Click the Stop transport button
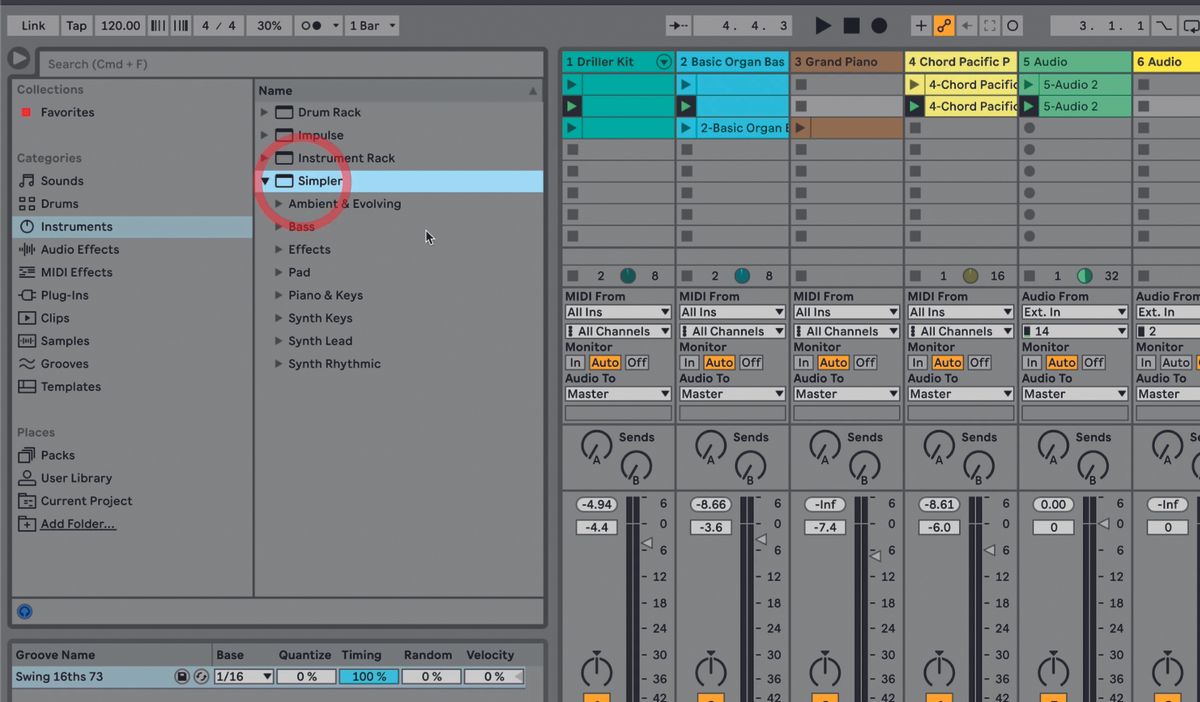 (x=851, y=25)
